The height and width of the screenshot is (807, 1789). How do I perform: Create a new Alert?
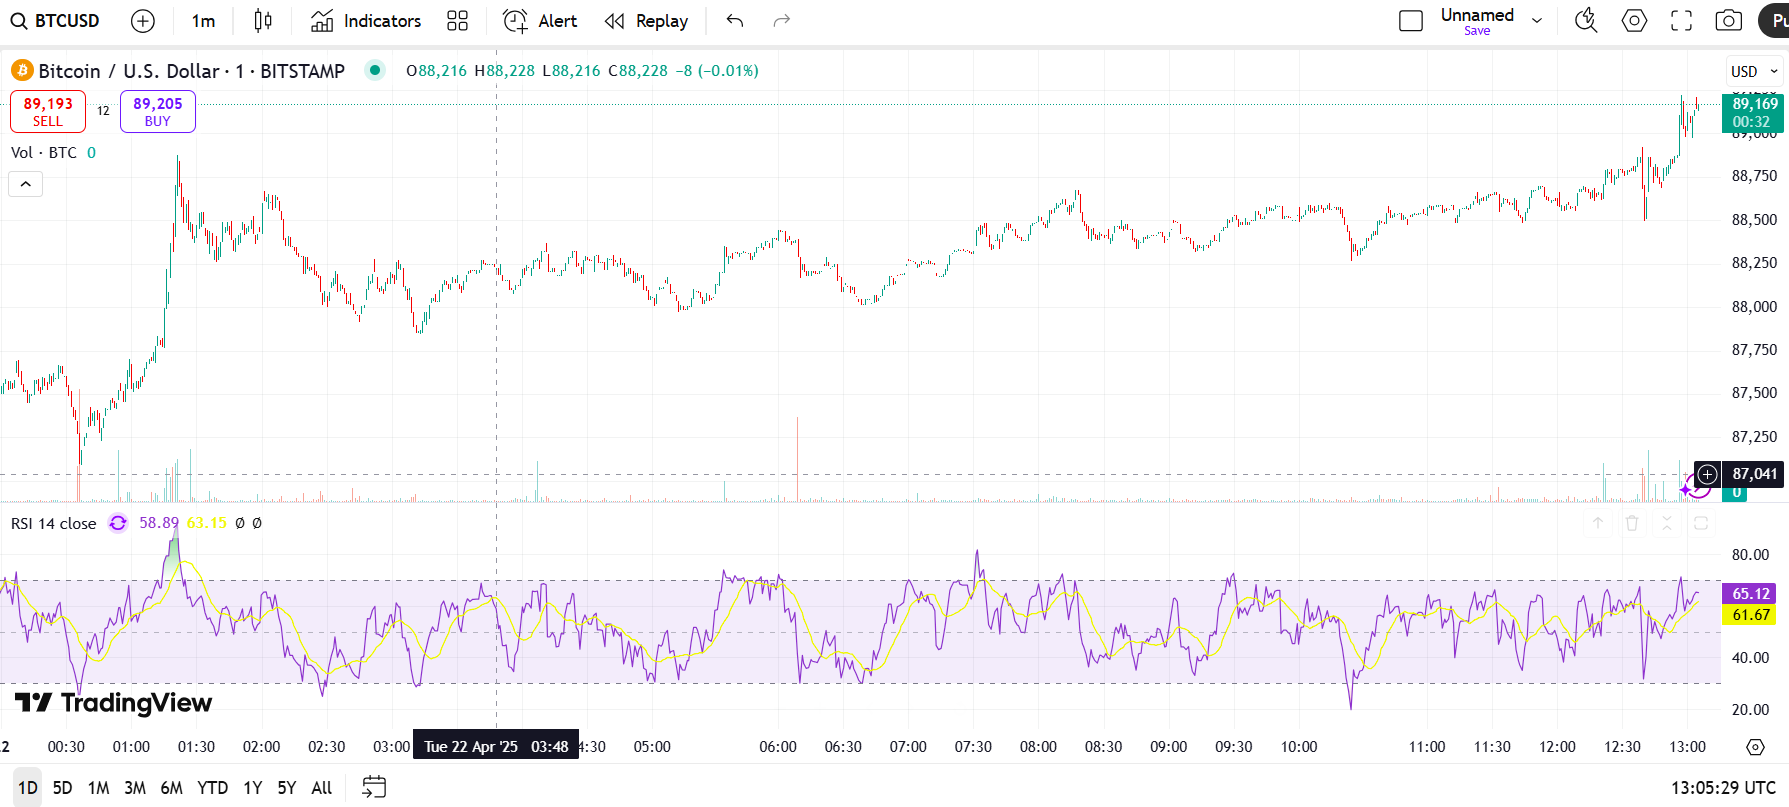click(540, 21)
